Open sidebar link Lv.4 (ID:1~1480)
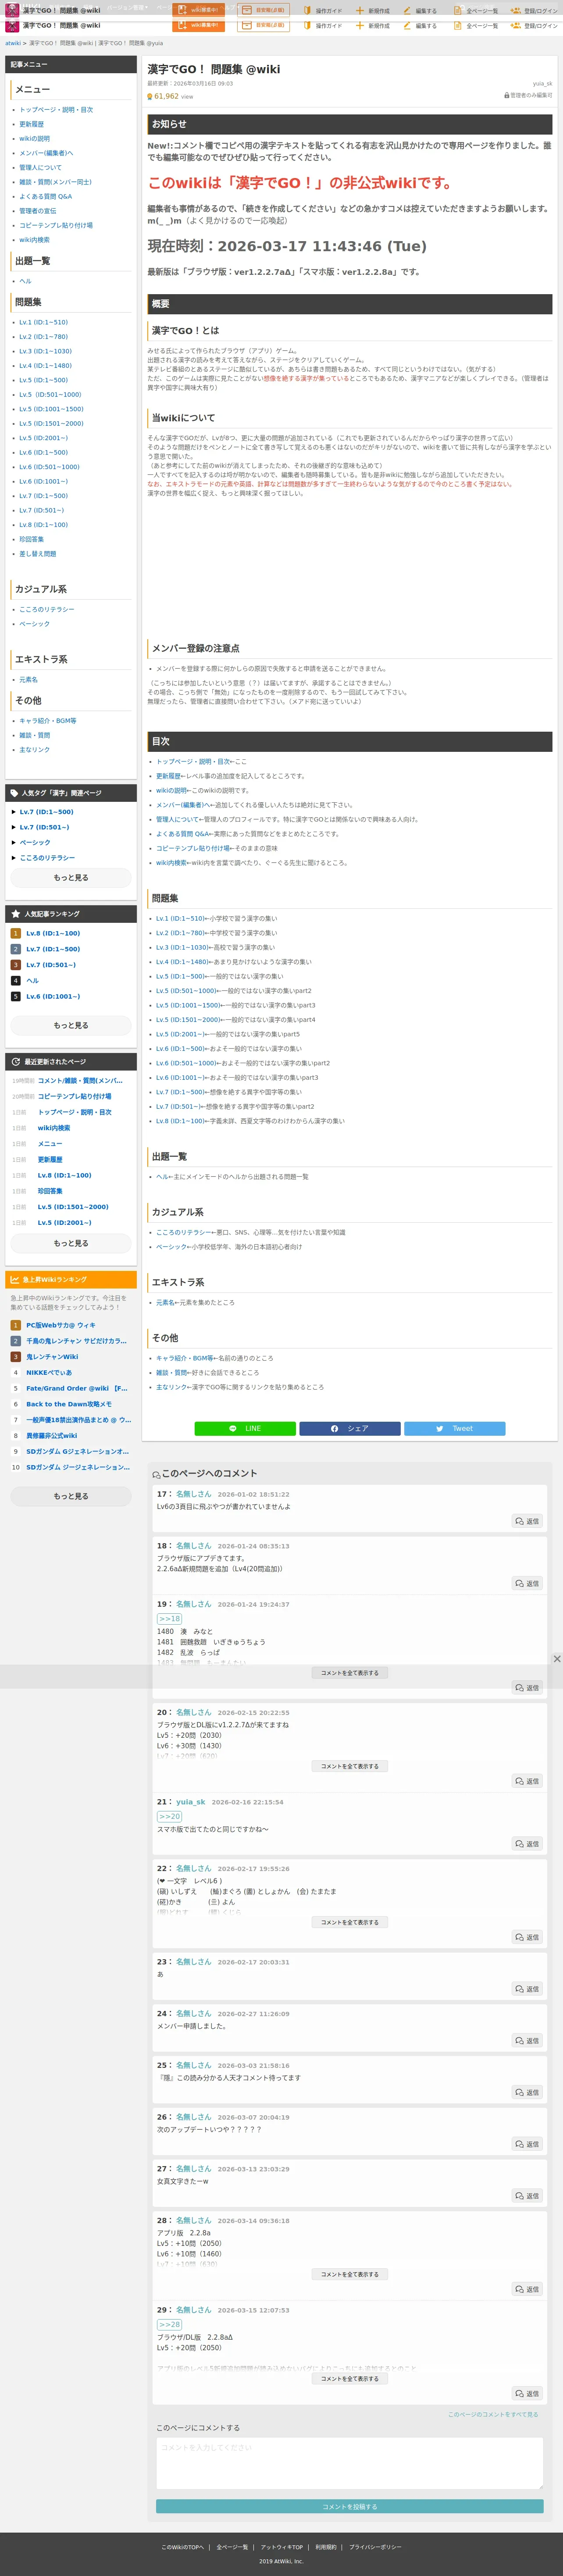 click(45, 365)
